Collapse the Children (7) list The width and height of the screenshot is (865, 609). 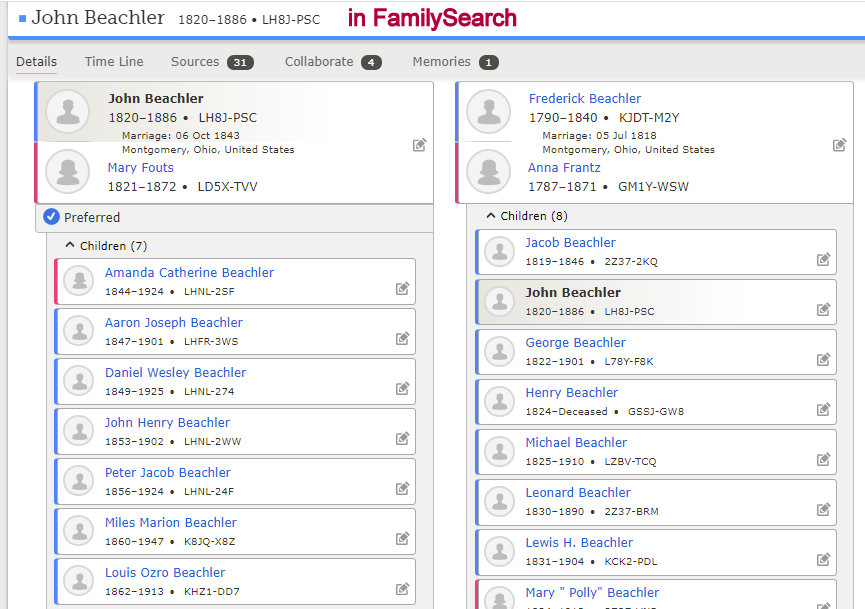[70, 246]
